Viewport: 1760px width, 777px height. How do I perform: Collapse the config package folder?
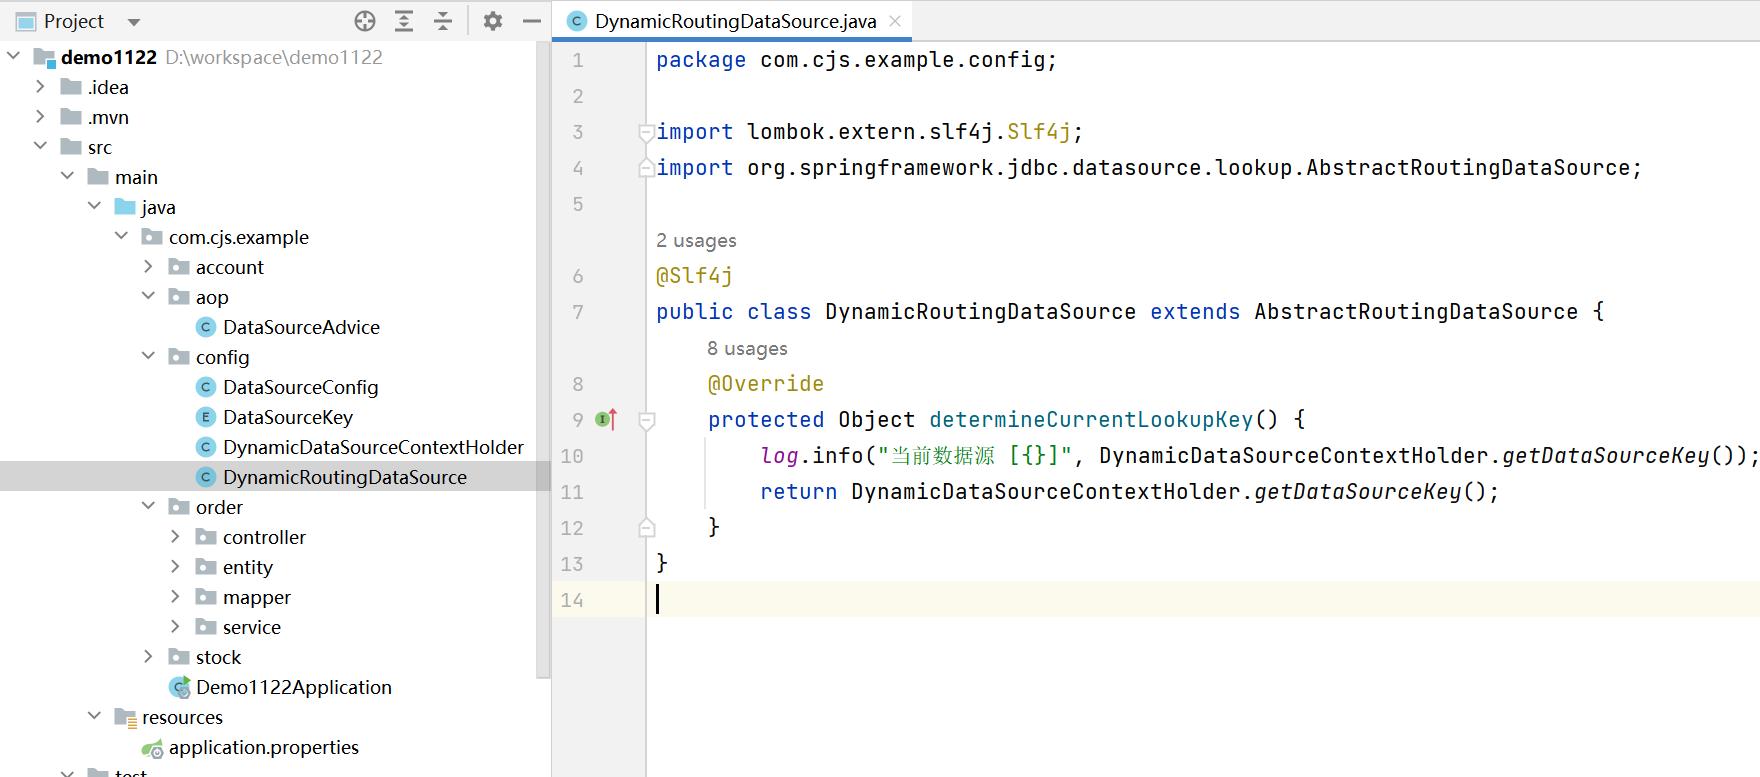click(x=149, y=357)
